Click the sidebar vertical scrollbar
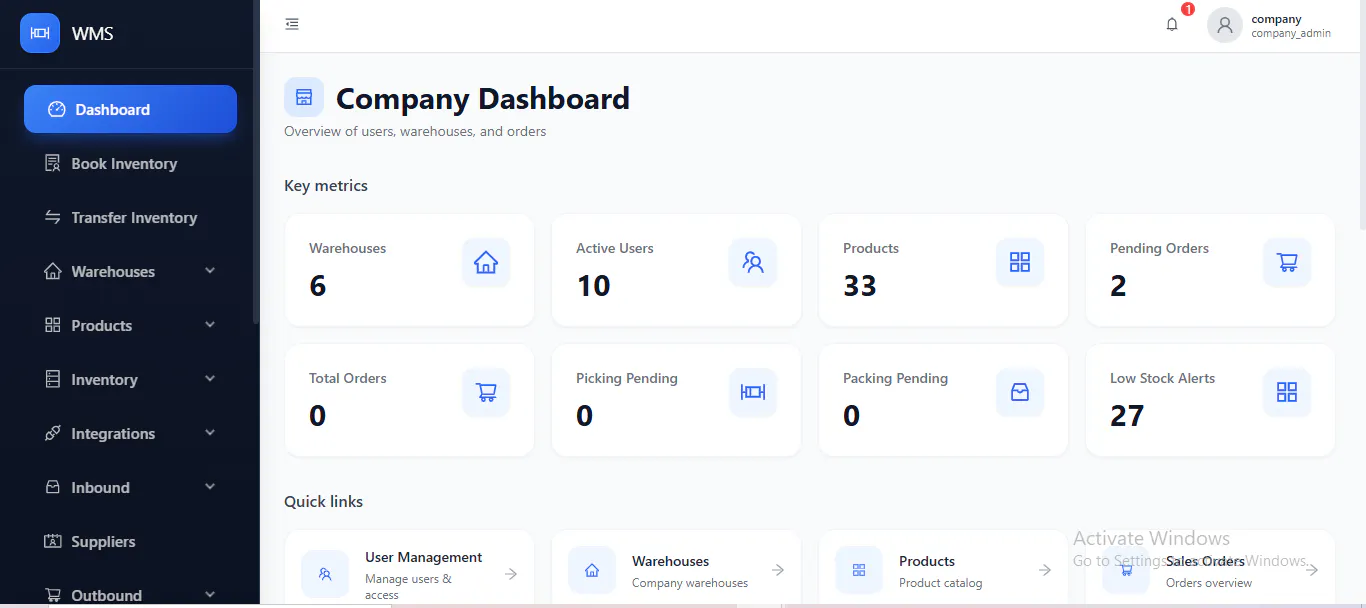 pos(256,160)
